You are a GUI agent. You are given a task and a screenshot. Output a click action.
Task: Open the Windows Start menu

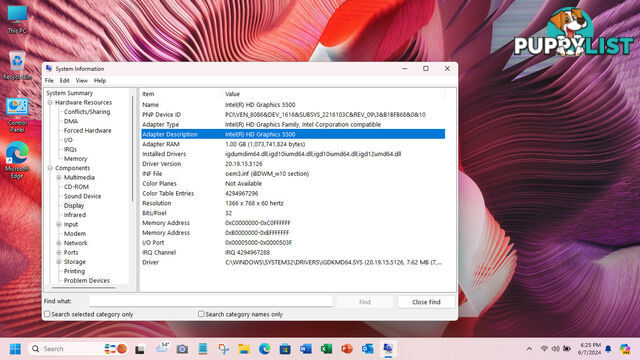pyautogui.click(x=15, y=349)
